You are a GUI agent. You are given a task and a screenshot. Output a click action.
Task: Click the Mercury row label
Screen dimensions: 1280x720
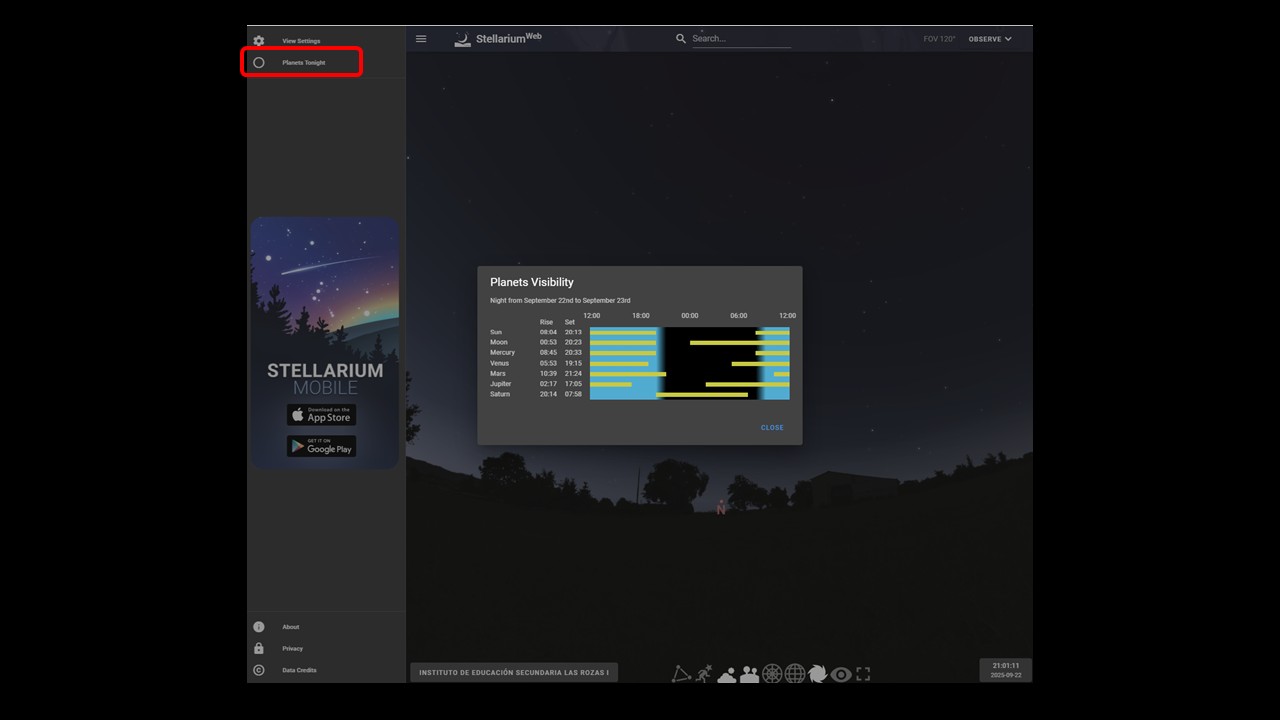(503, 353)
